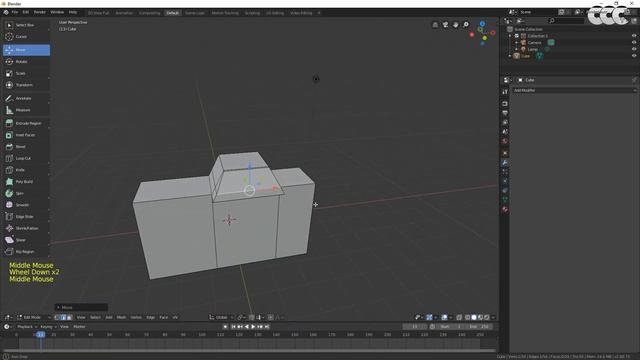640x360 pixels.
Task: Select the Shrink/Fatten tool
Action: 26,229
